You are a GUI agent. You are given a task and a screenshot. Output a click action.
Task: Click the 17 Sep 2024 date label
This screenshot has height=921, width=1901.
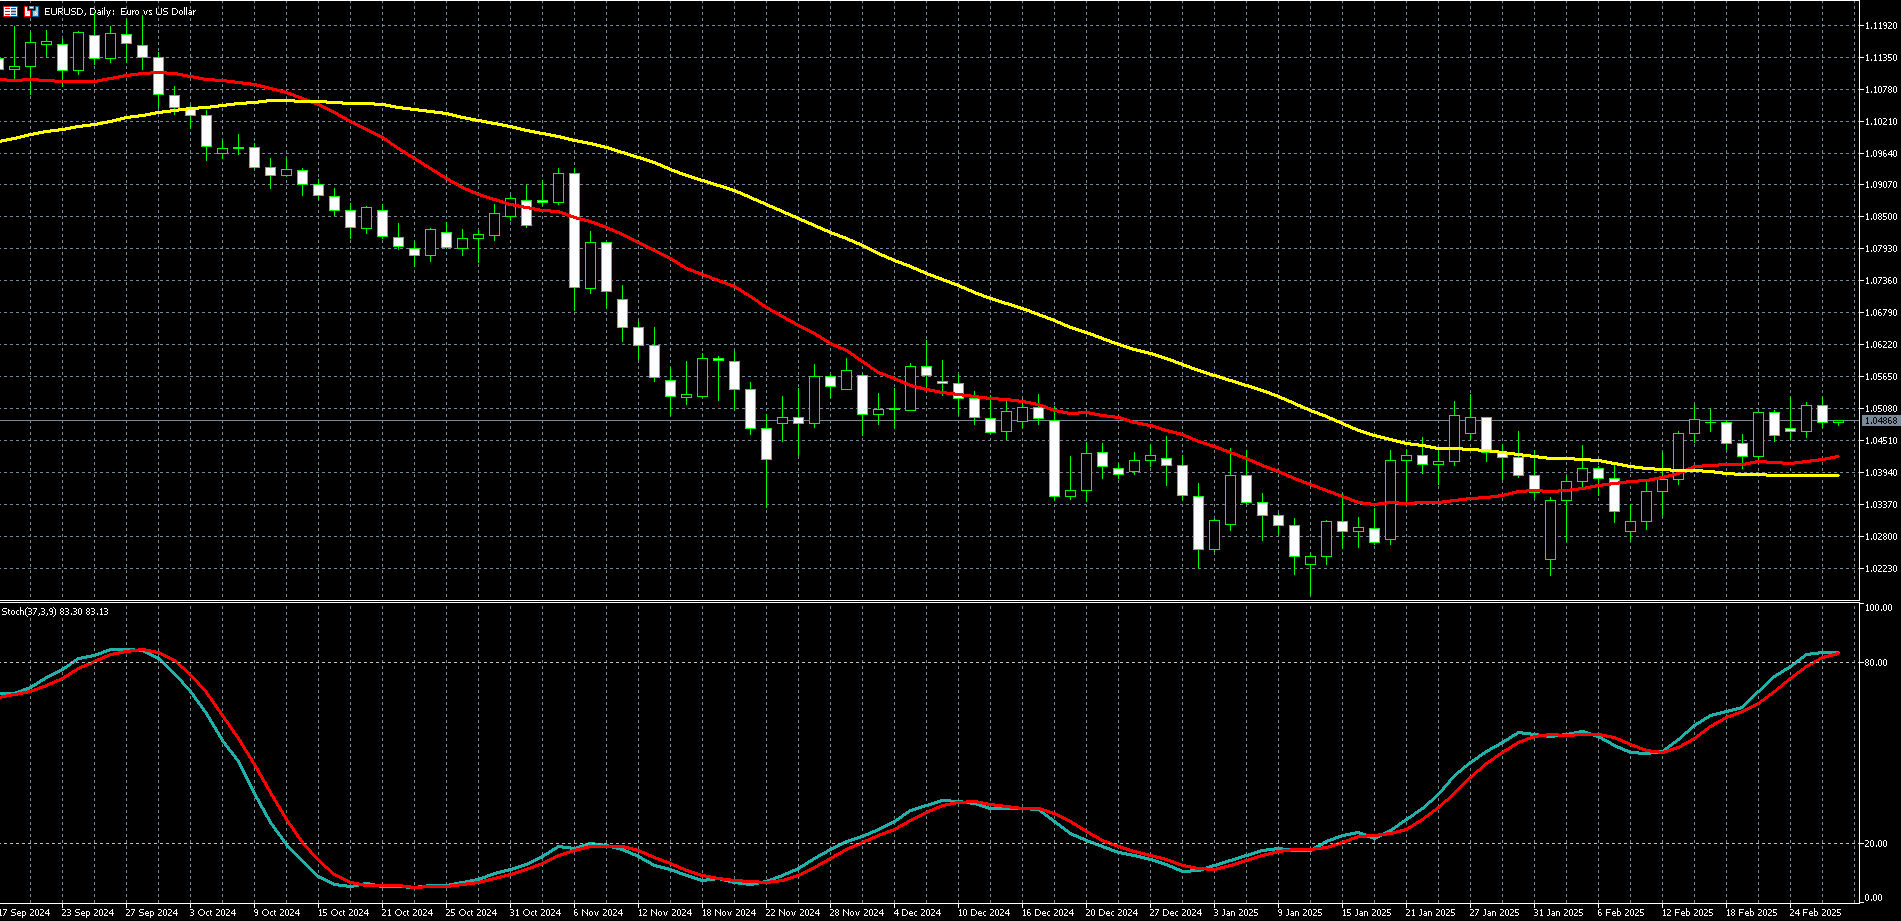[x=25, y=913]
